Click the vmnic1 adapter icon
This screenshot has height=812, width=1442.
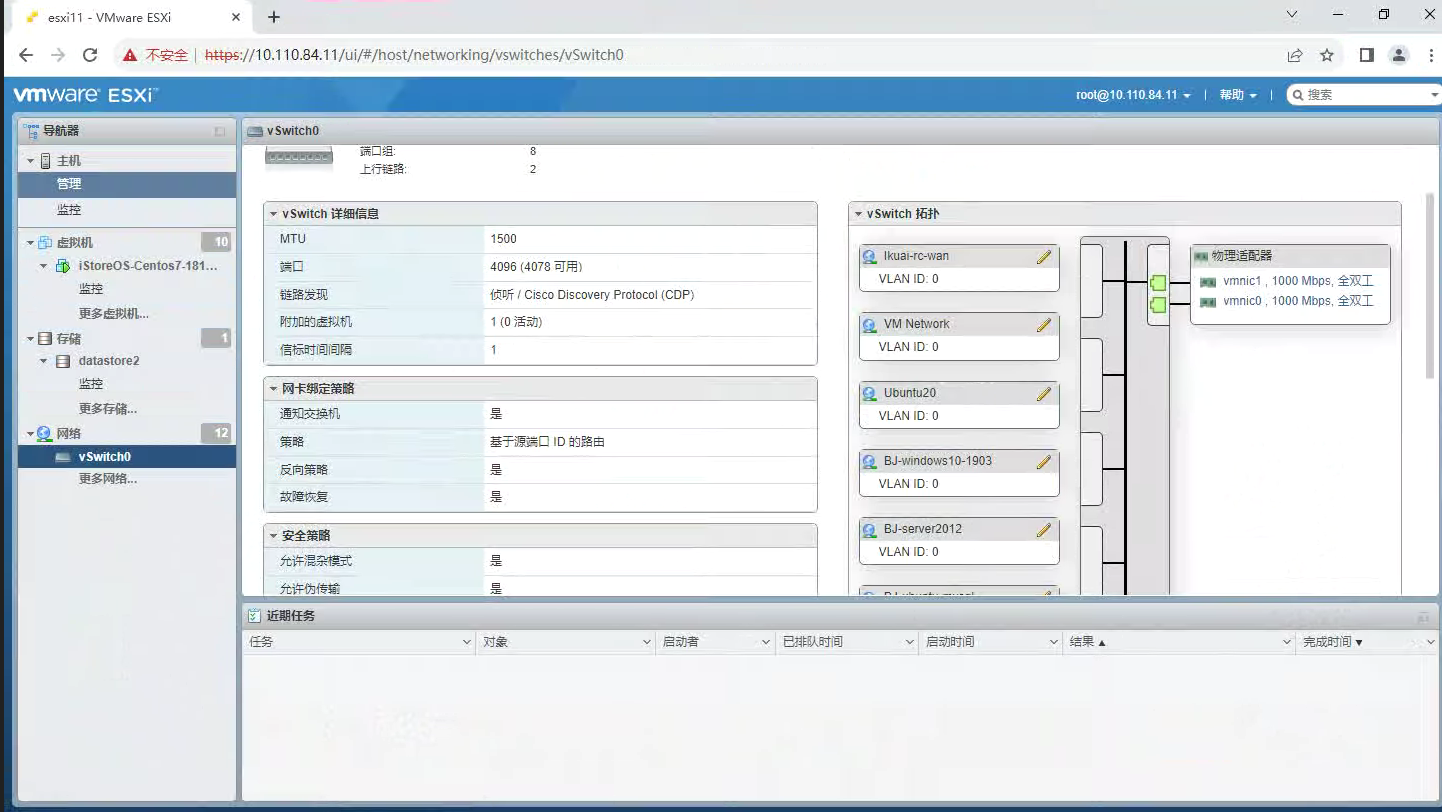[x=1208, y=282]
